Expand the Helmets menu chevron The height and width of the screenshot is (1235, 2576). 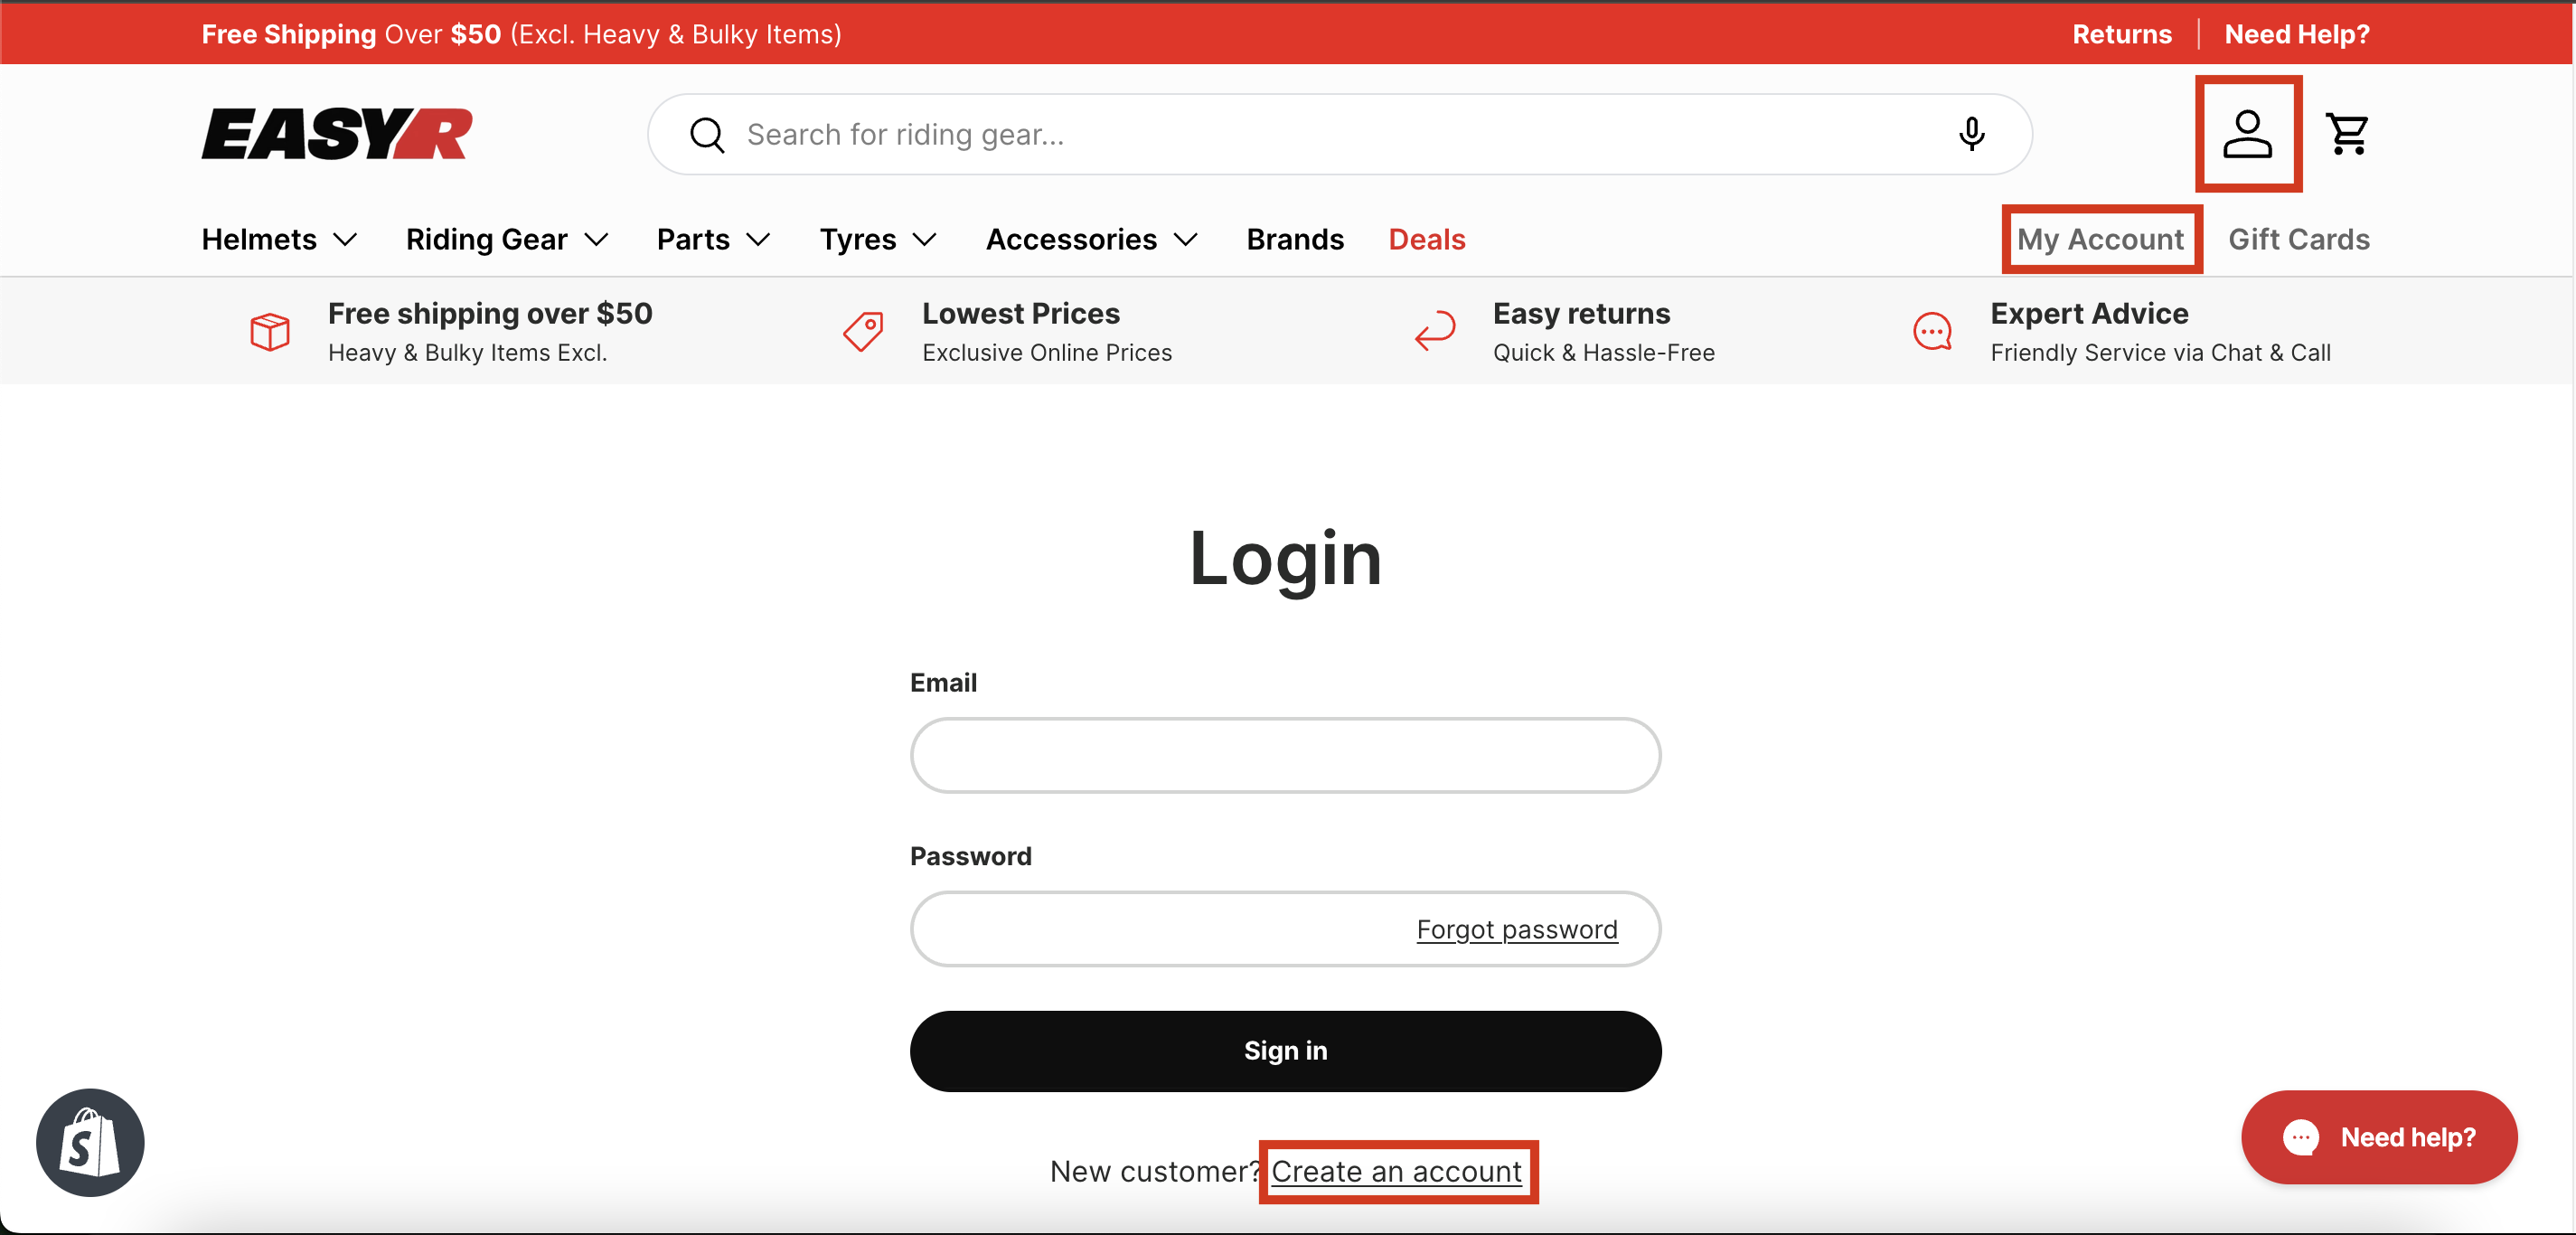point(345,240)
